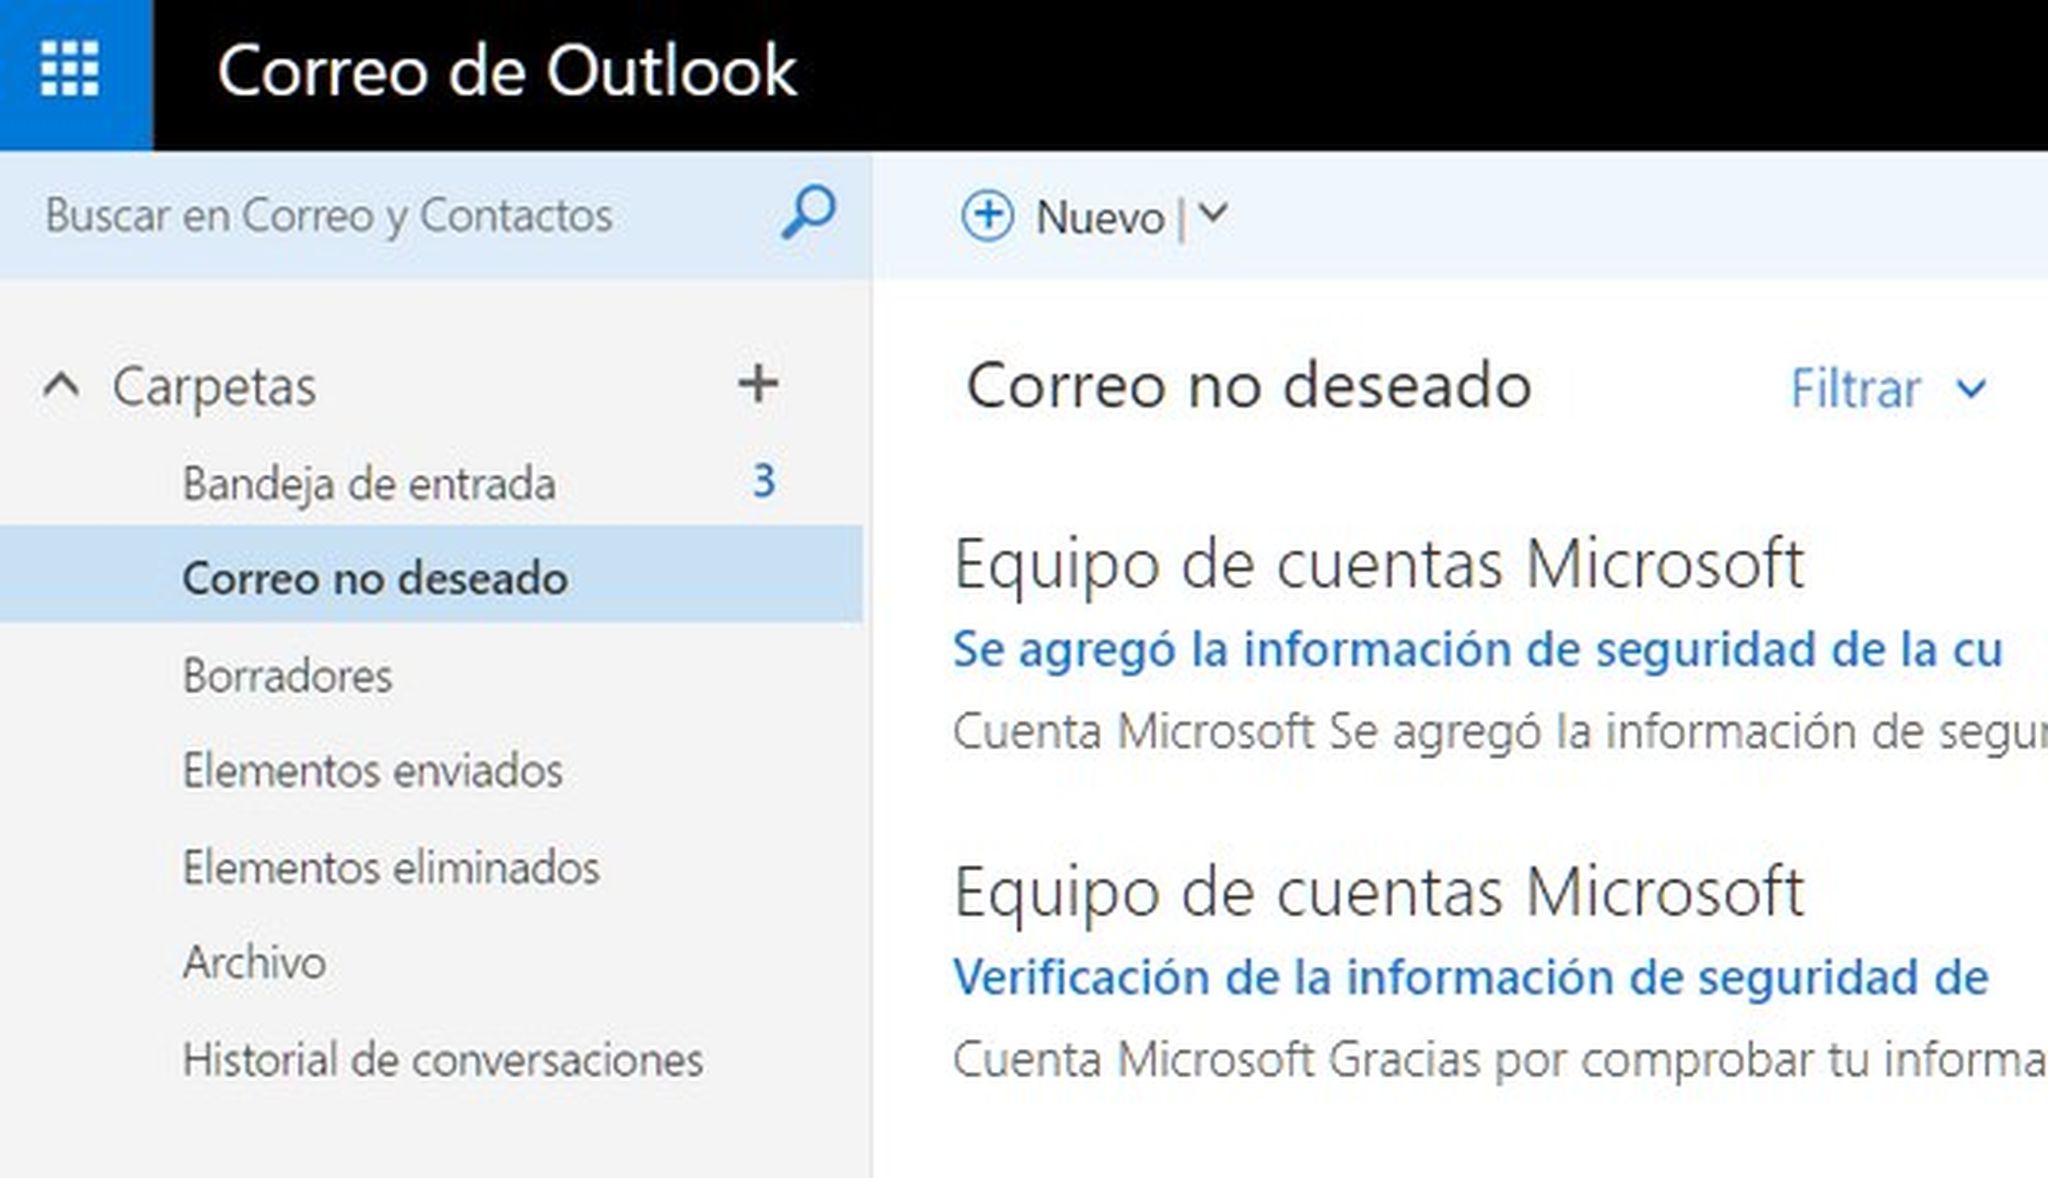Click the Nuevo button
The width and height of the screenshot is (2048, 1178).
[1099, 217]
